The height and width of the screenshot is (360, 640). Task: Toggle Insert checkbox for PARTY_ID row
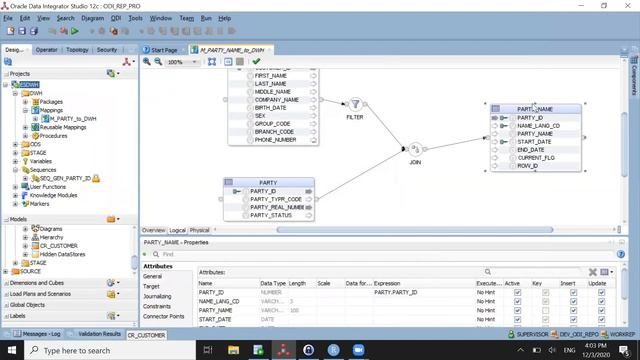point(573,293)
